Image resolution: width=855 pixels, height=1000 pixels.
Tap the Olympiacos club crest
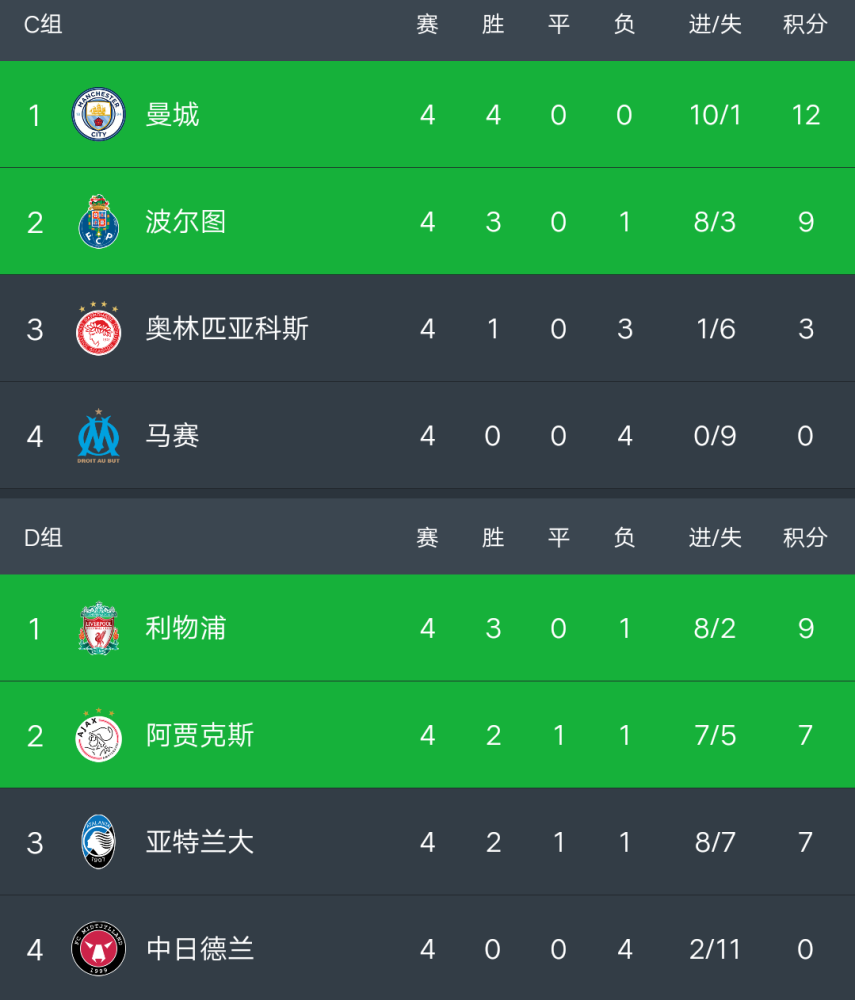point(98,328)
